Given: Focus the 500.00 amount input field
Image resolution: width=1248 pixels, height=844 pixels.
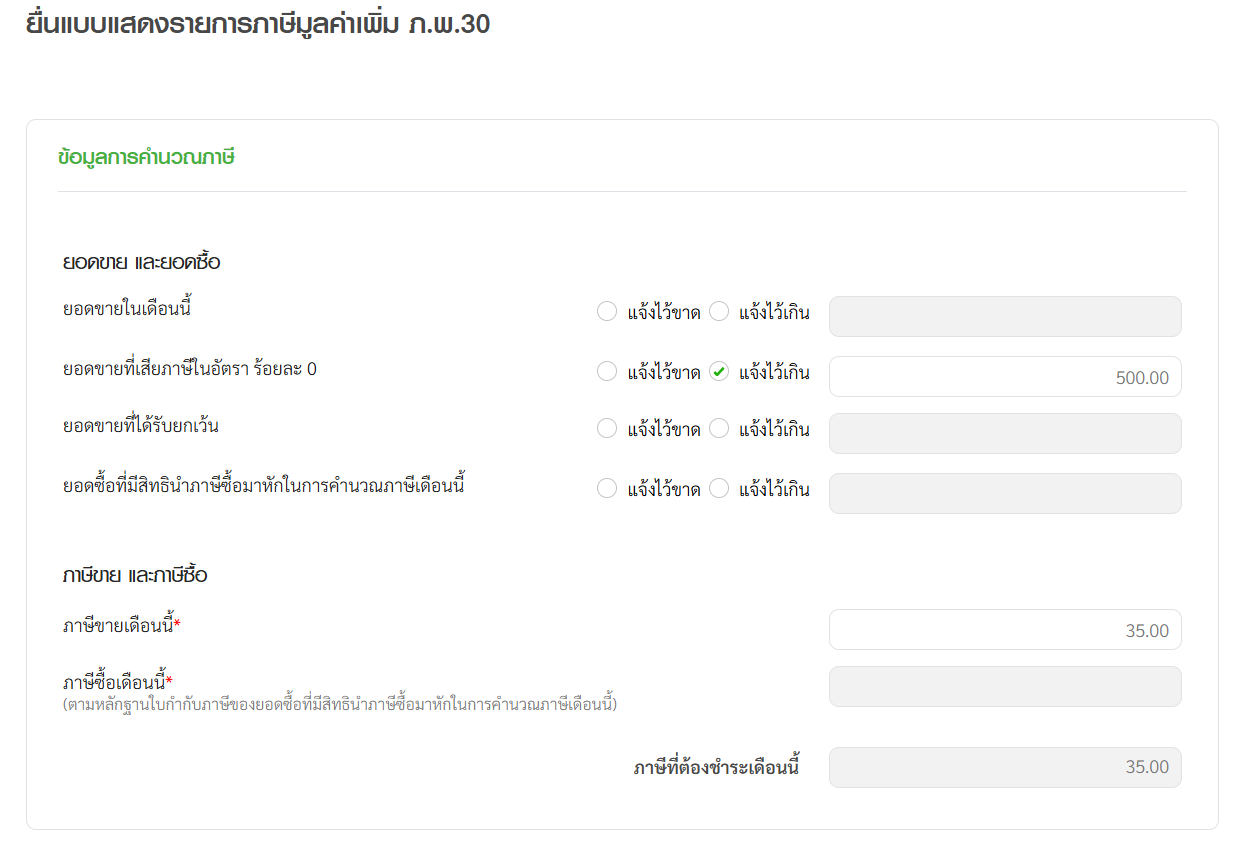Looking at the screenshot, I should pos(1004,377).
